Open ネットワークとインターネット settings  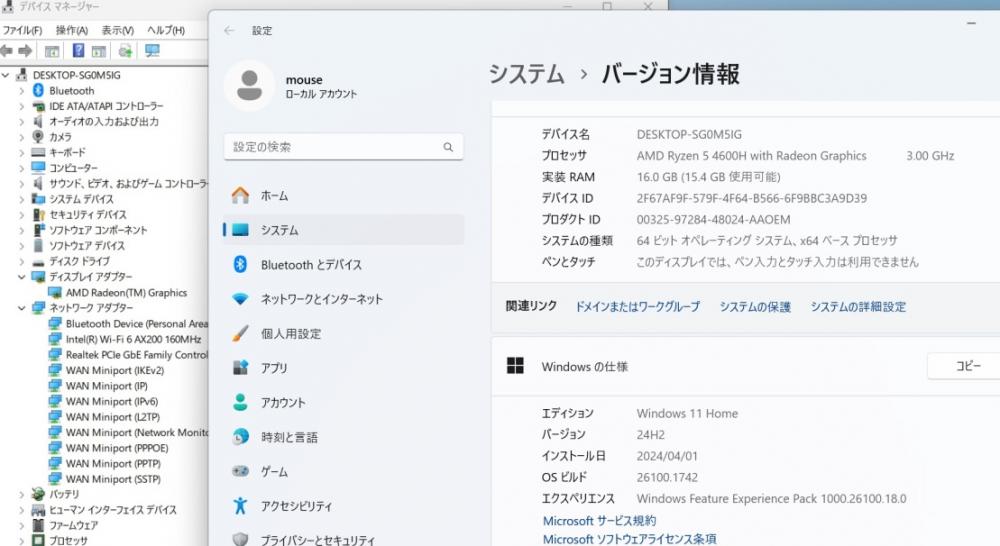point(344,299)
